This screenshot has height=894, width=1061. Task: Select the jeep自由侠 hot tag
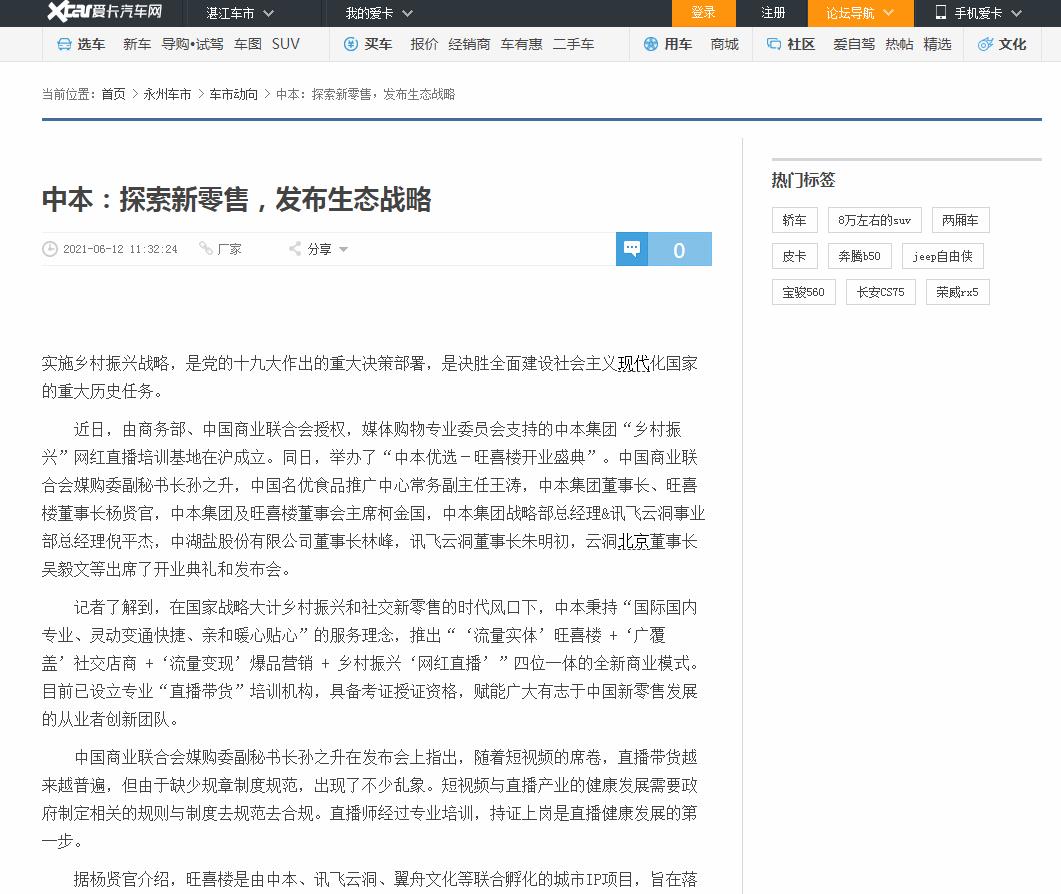point(942,256)
